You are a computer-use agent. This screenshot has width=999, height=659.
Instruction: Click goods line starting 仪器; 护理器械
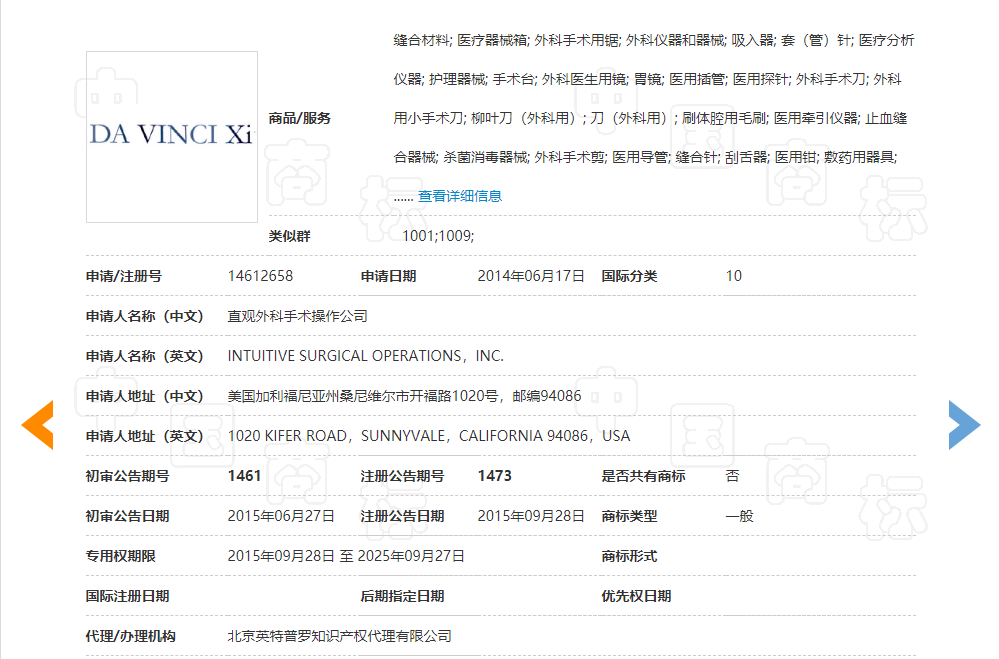pyautogui.click(x=647, y=80)
